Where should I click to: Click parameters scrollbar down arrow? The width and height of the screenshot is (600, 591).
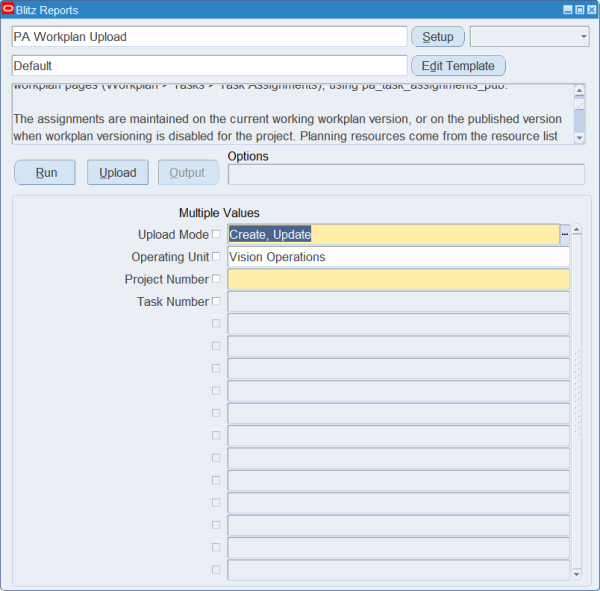click(x=577, y=574)
